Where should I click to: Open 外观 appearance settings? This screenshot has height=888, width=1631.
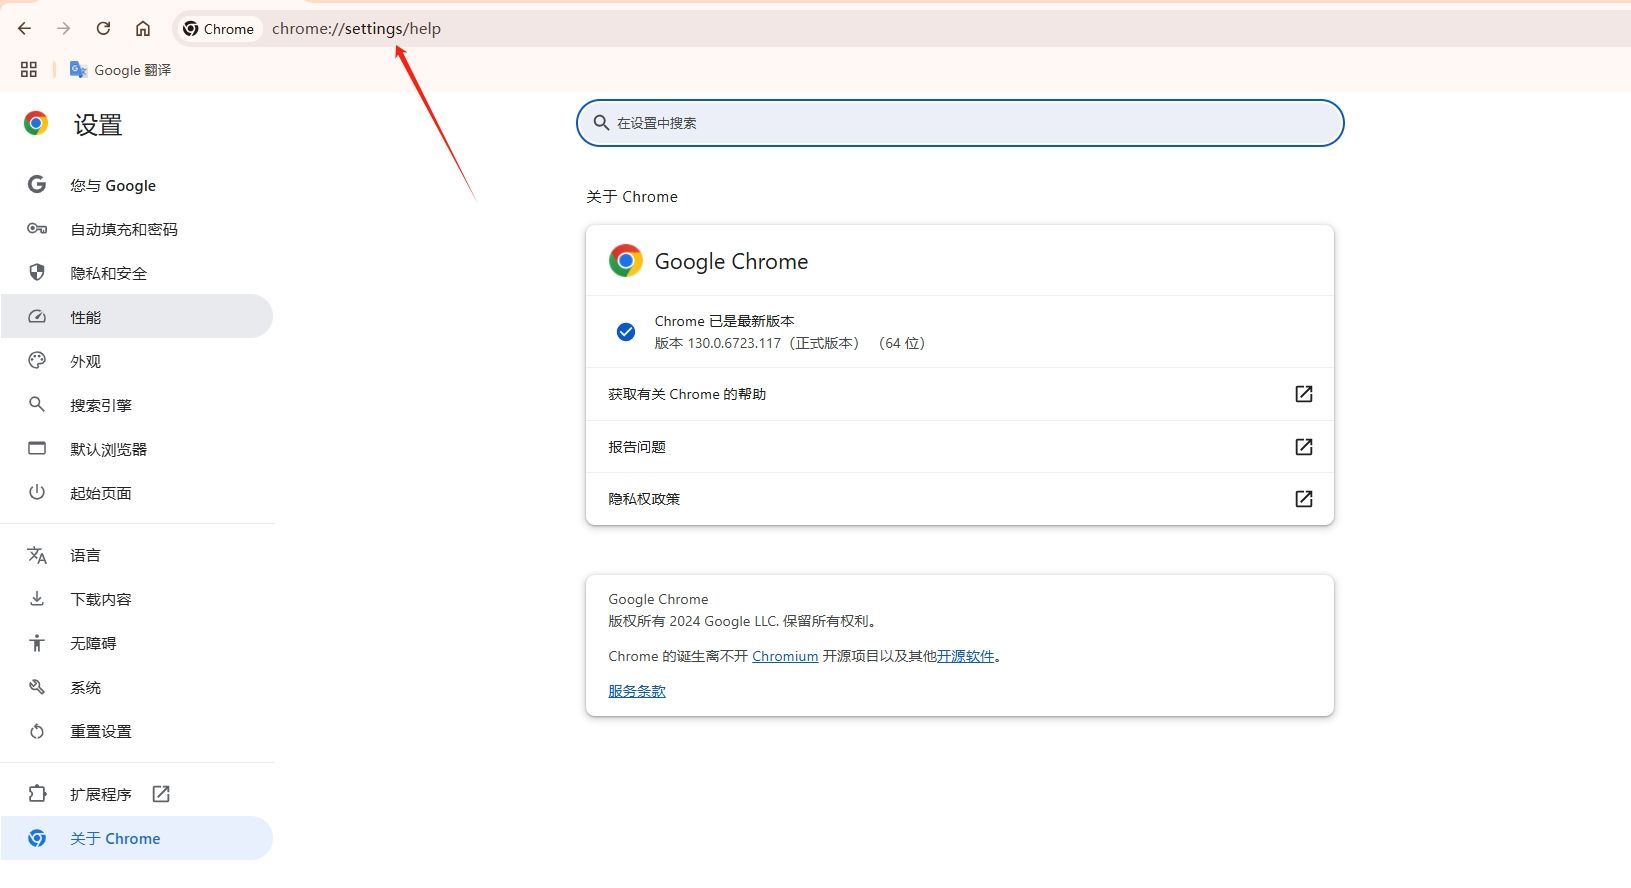click(x=137, y=361)
